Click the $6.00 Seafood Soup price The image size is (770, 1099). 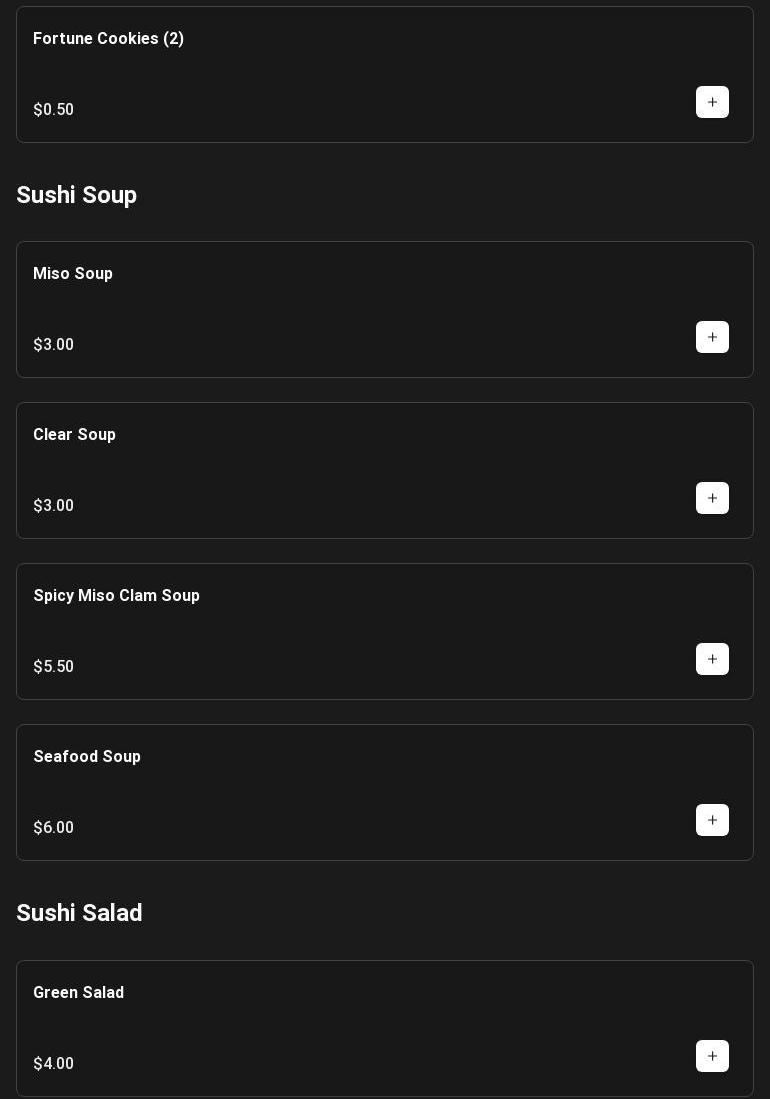pyautogui.click(x=54, y=828)
